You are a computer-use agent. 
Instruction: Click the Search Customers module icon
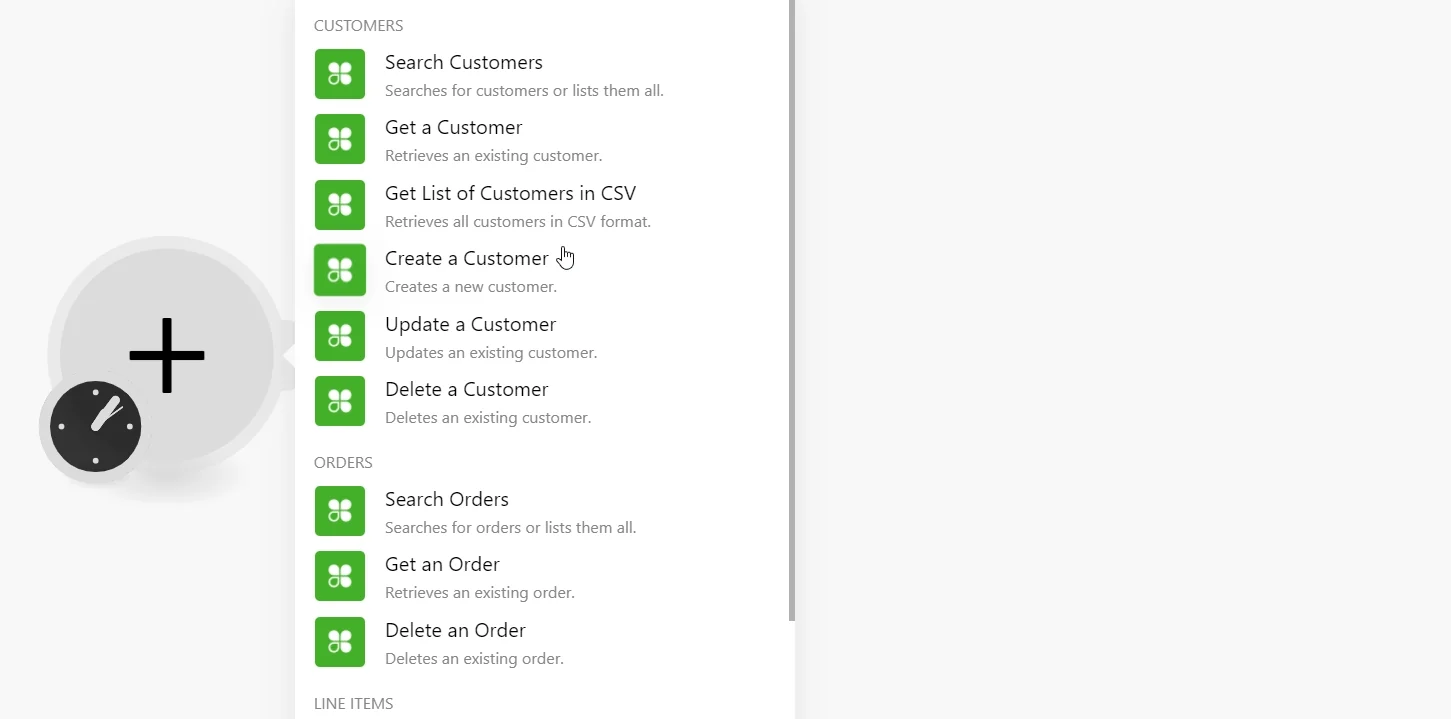coord(340,74)
